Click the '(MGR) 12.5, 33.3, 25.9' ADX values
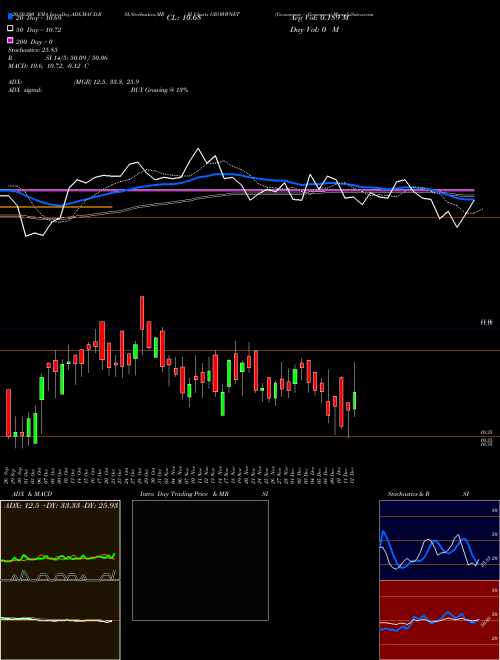 (x=106, y=82)
